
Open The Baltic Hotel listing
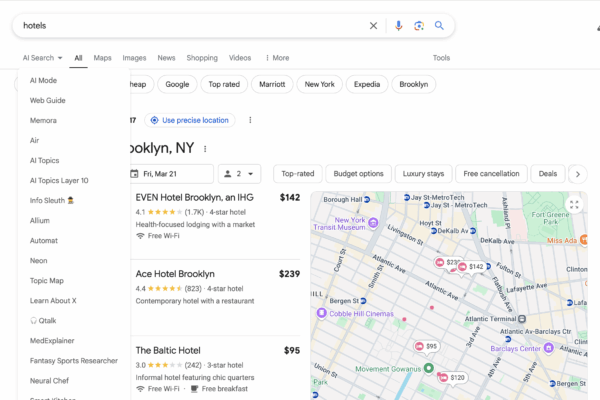pos(168,351)
